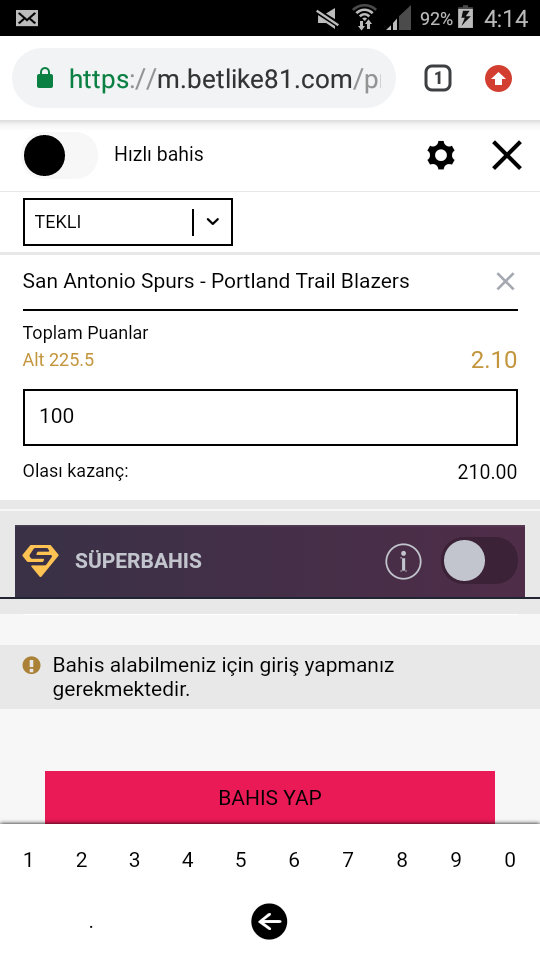The height and width of the screenshot is (960, 540).
Task: Open the Süperbahis info icon
Action: (x=403, y=561)
